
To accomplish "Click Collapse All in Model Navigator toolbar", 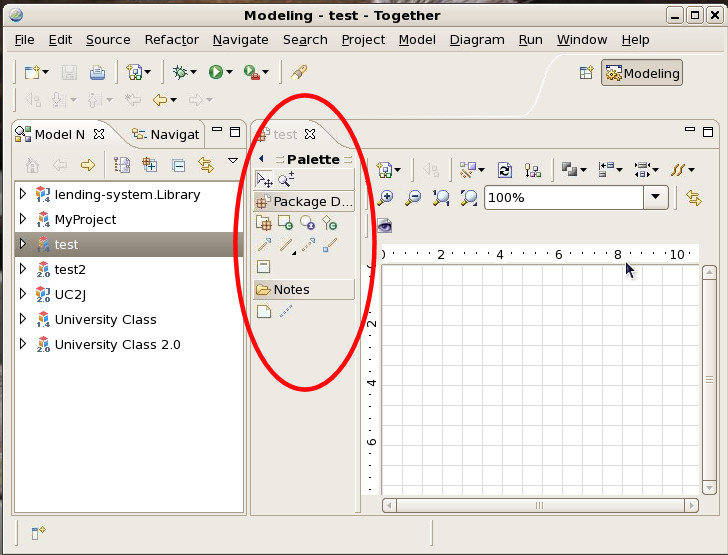I will (x=178, y=165).
